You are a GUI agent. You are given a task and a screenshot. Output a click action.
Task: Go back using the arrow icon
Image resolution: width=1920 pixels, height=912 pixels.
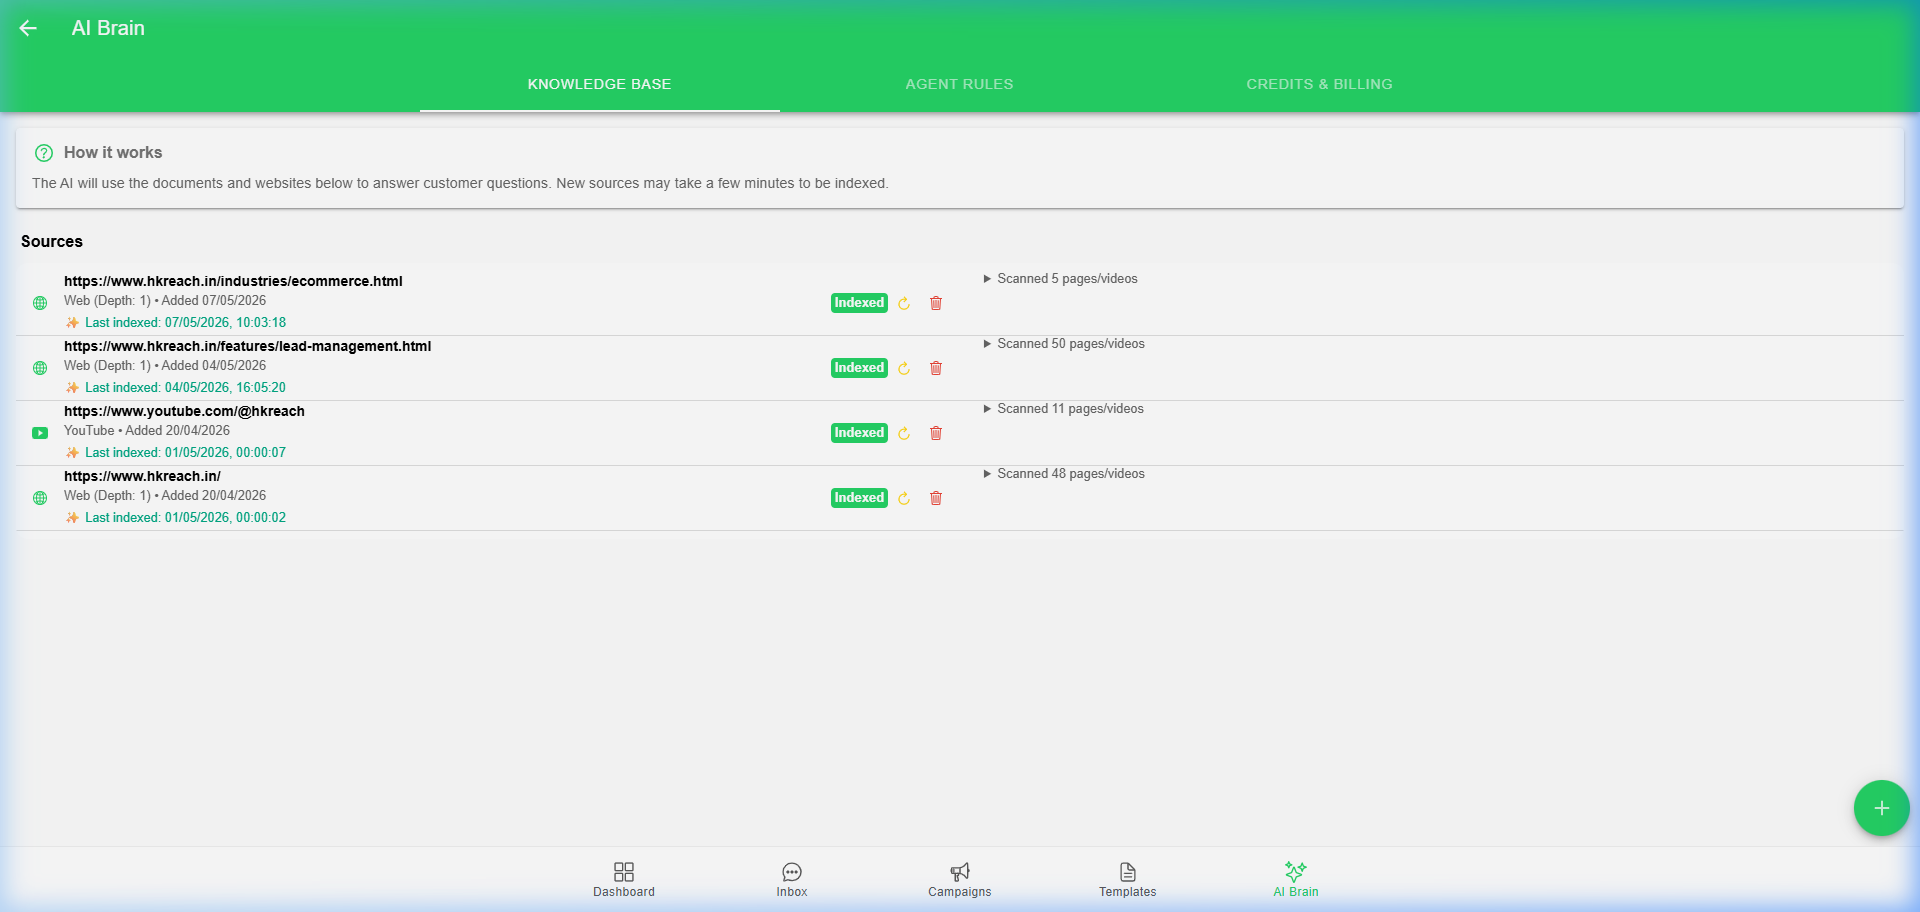[28, 28]
